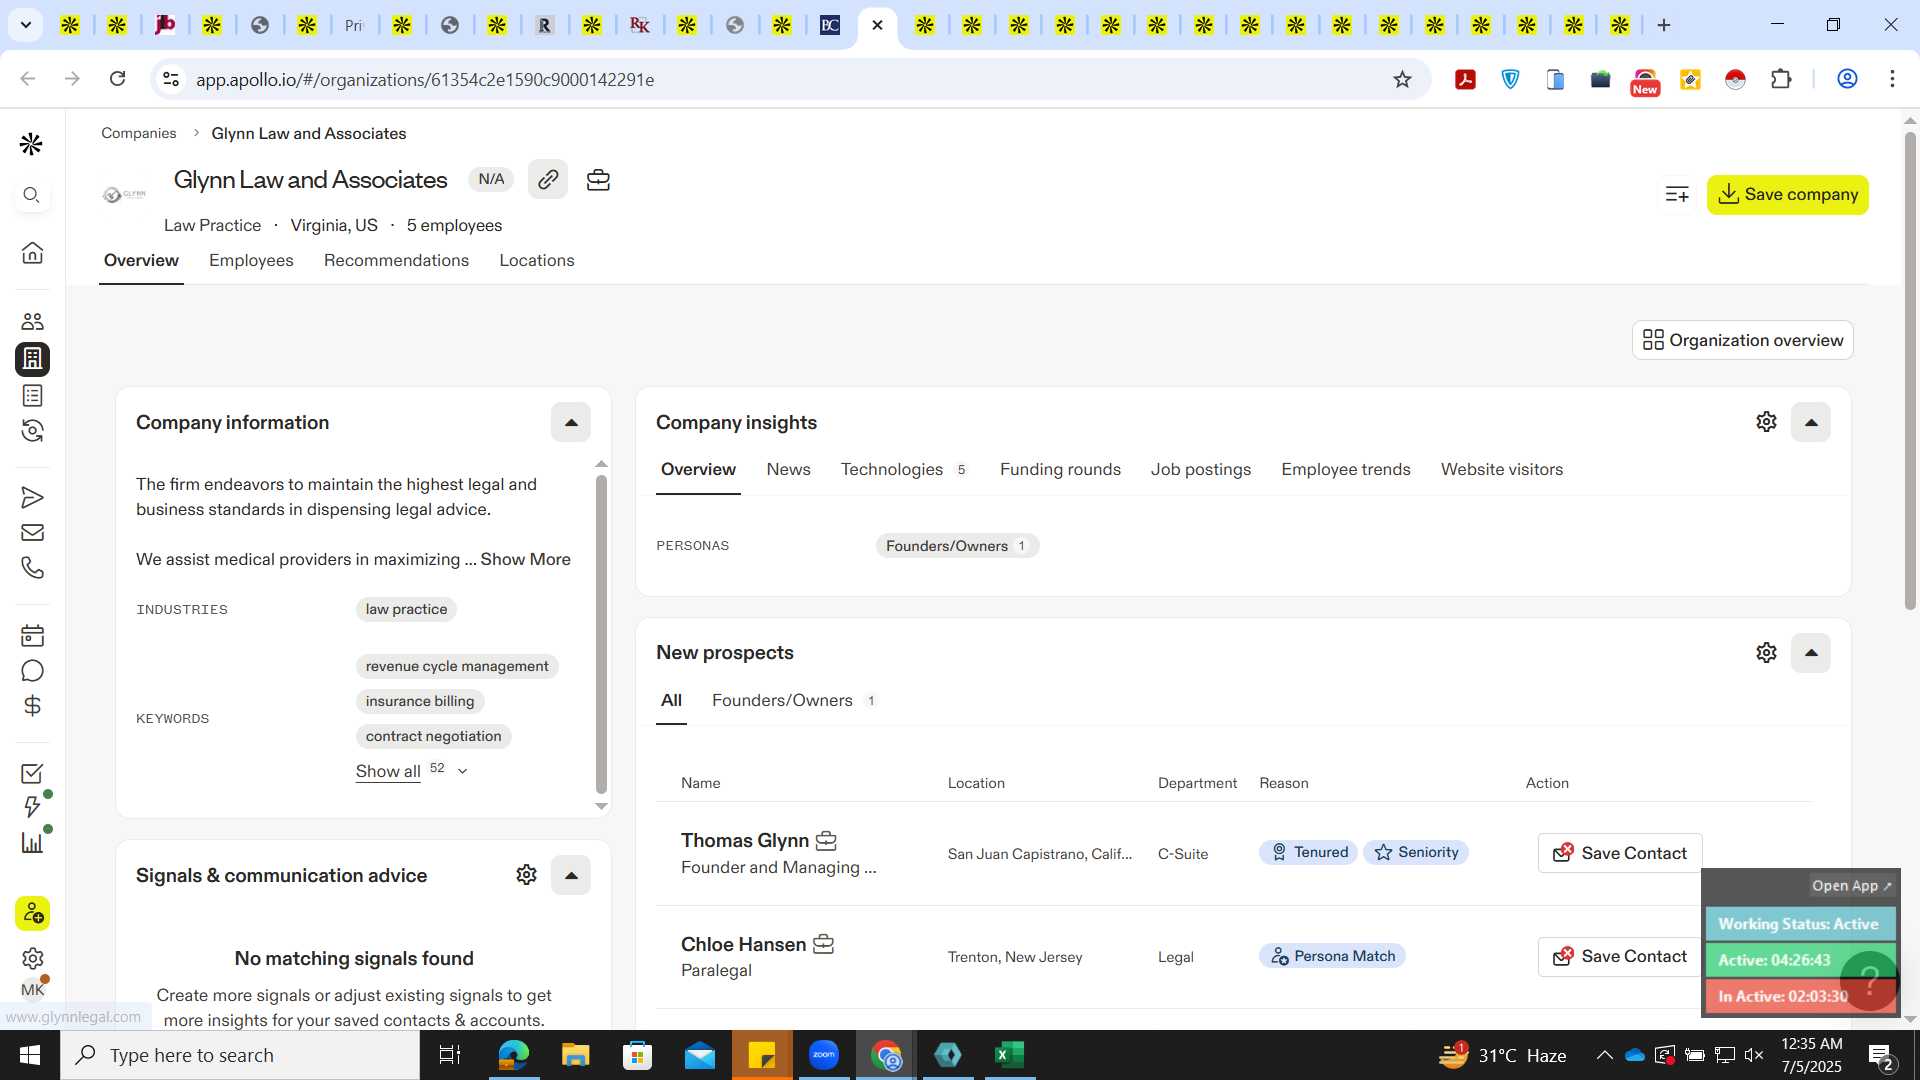Open Meetings calendar icon in sidebar
The width and height of the screenshot is (1920, 1080).
point(32,635)
